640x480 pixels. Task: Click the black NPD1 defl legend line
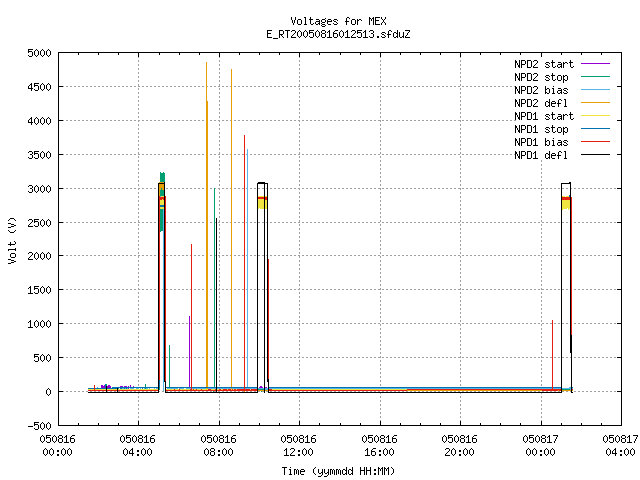pos(595,155)
